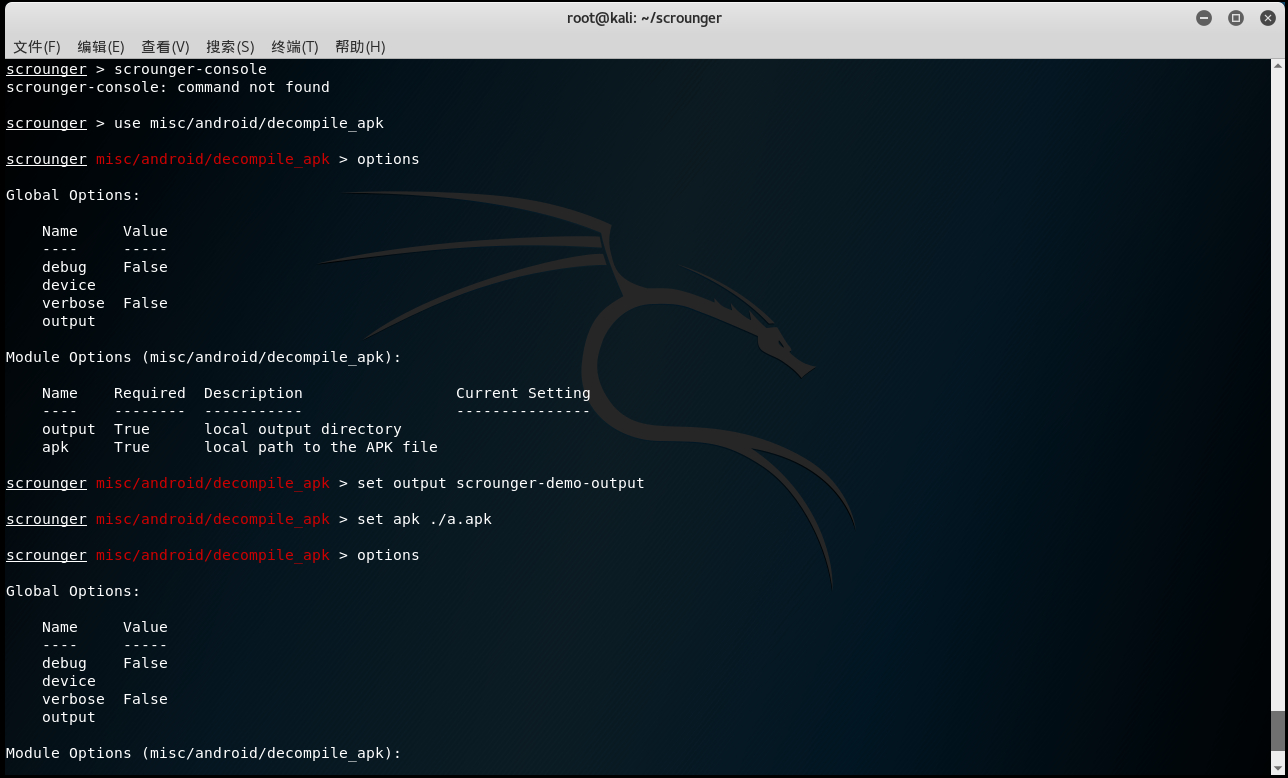Click 'local path to the APK file'
This screenshot has width=1288, height=778.
click(x=321, y=447)
